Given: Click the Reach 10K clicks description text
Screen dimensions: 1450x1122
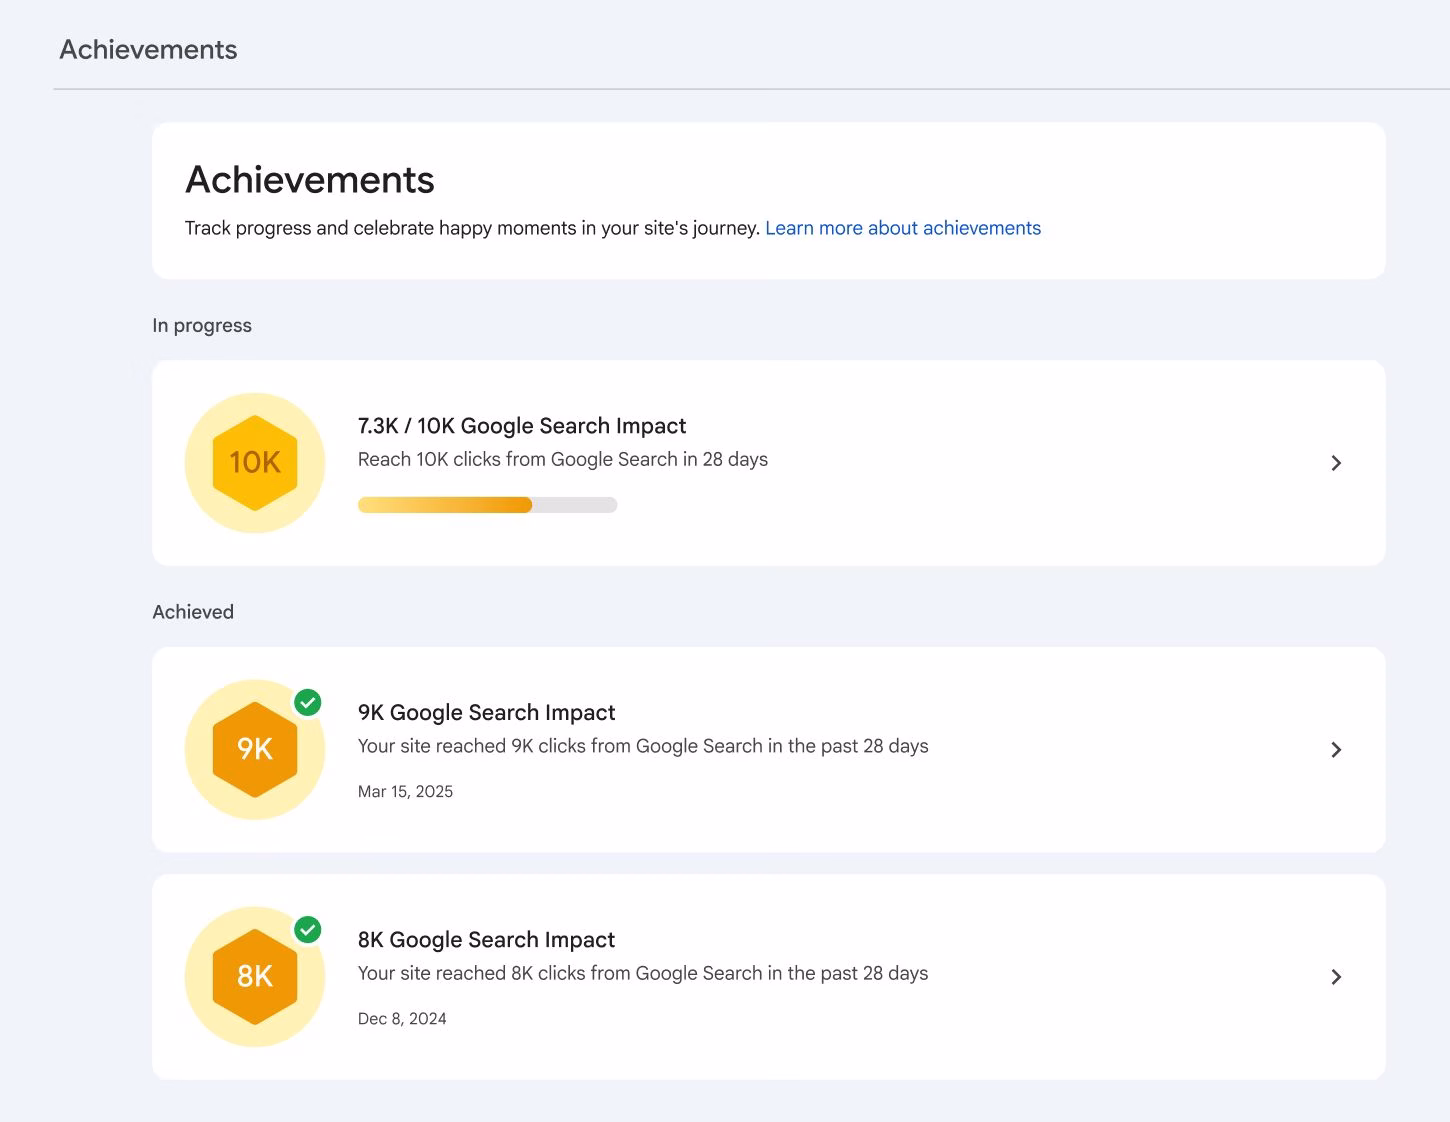Looking at the screenshot, I should point(563,459).
